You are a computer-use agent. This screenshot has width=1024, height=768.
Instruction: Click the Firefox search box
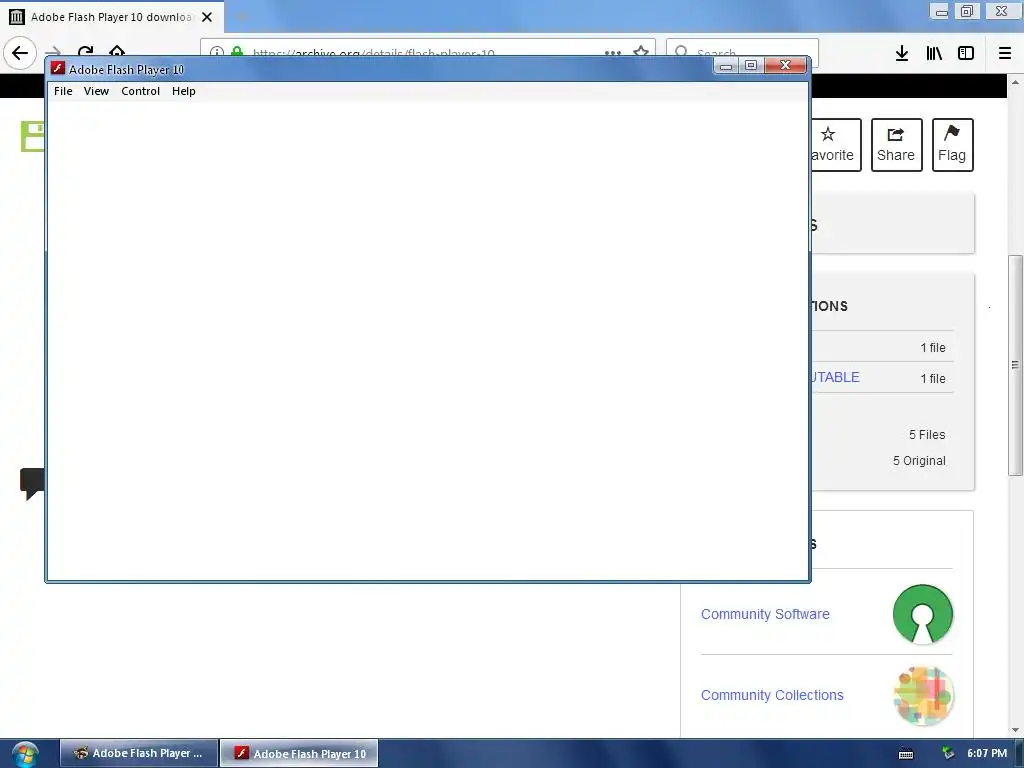click(743, 52)
